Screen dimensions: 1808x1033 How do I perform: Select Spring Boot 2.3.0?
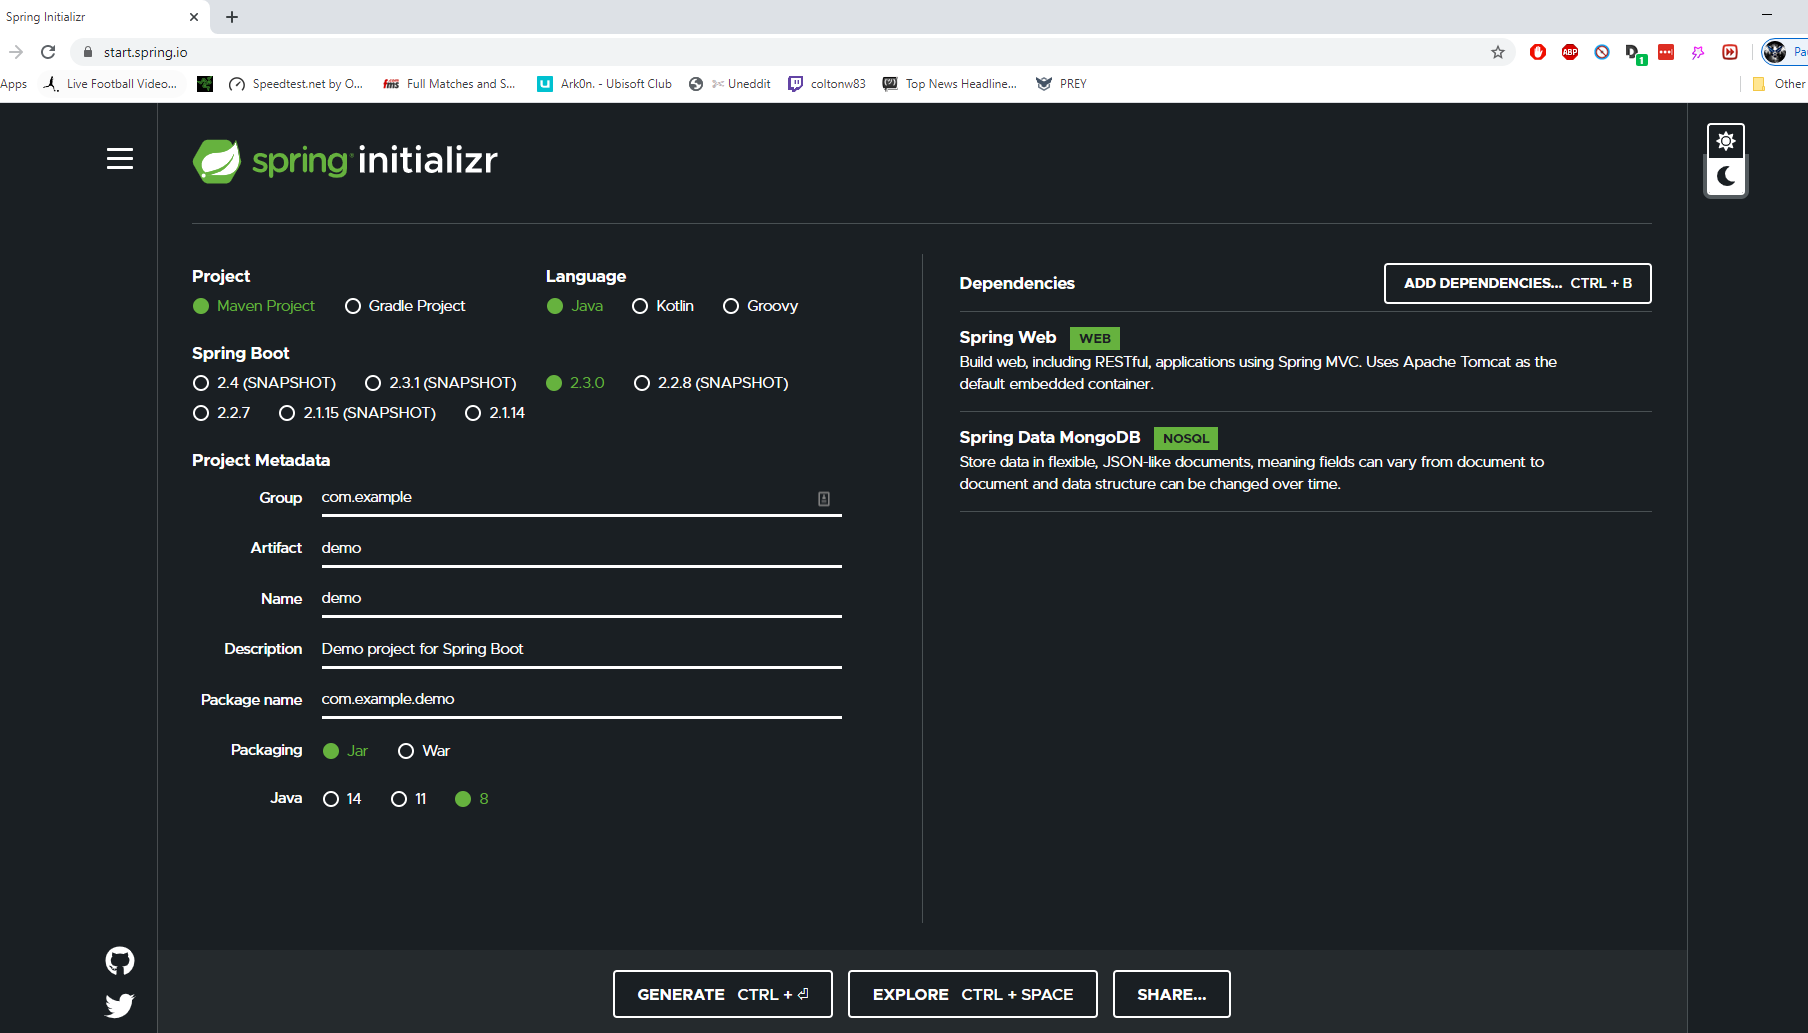[x=575, y=383]
